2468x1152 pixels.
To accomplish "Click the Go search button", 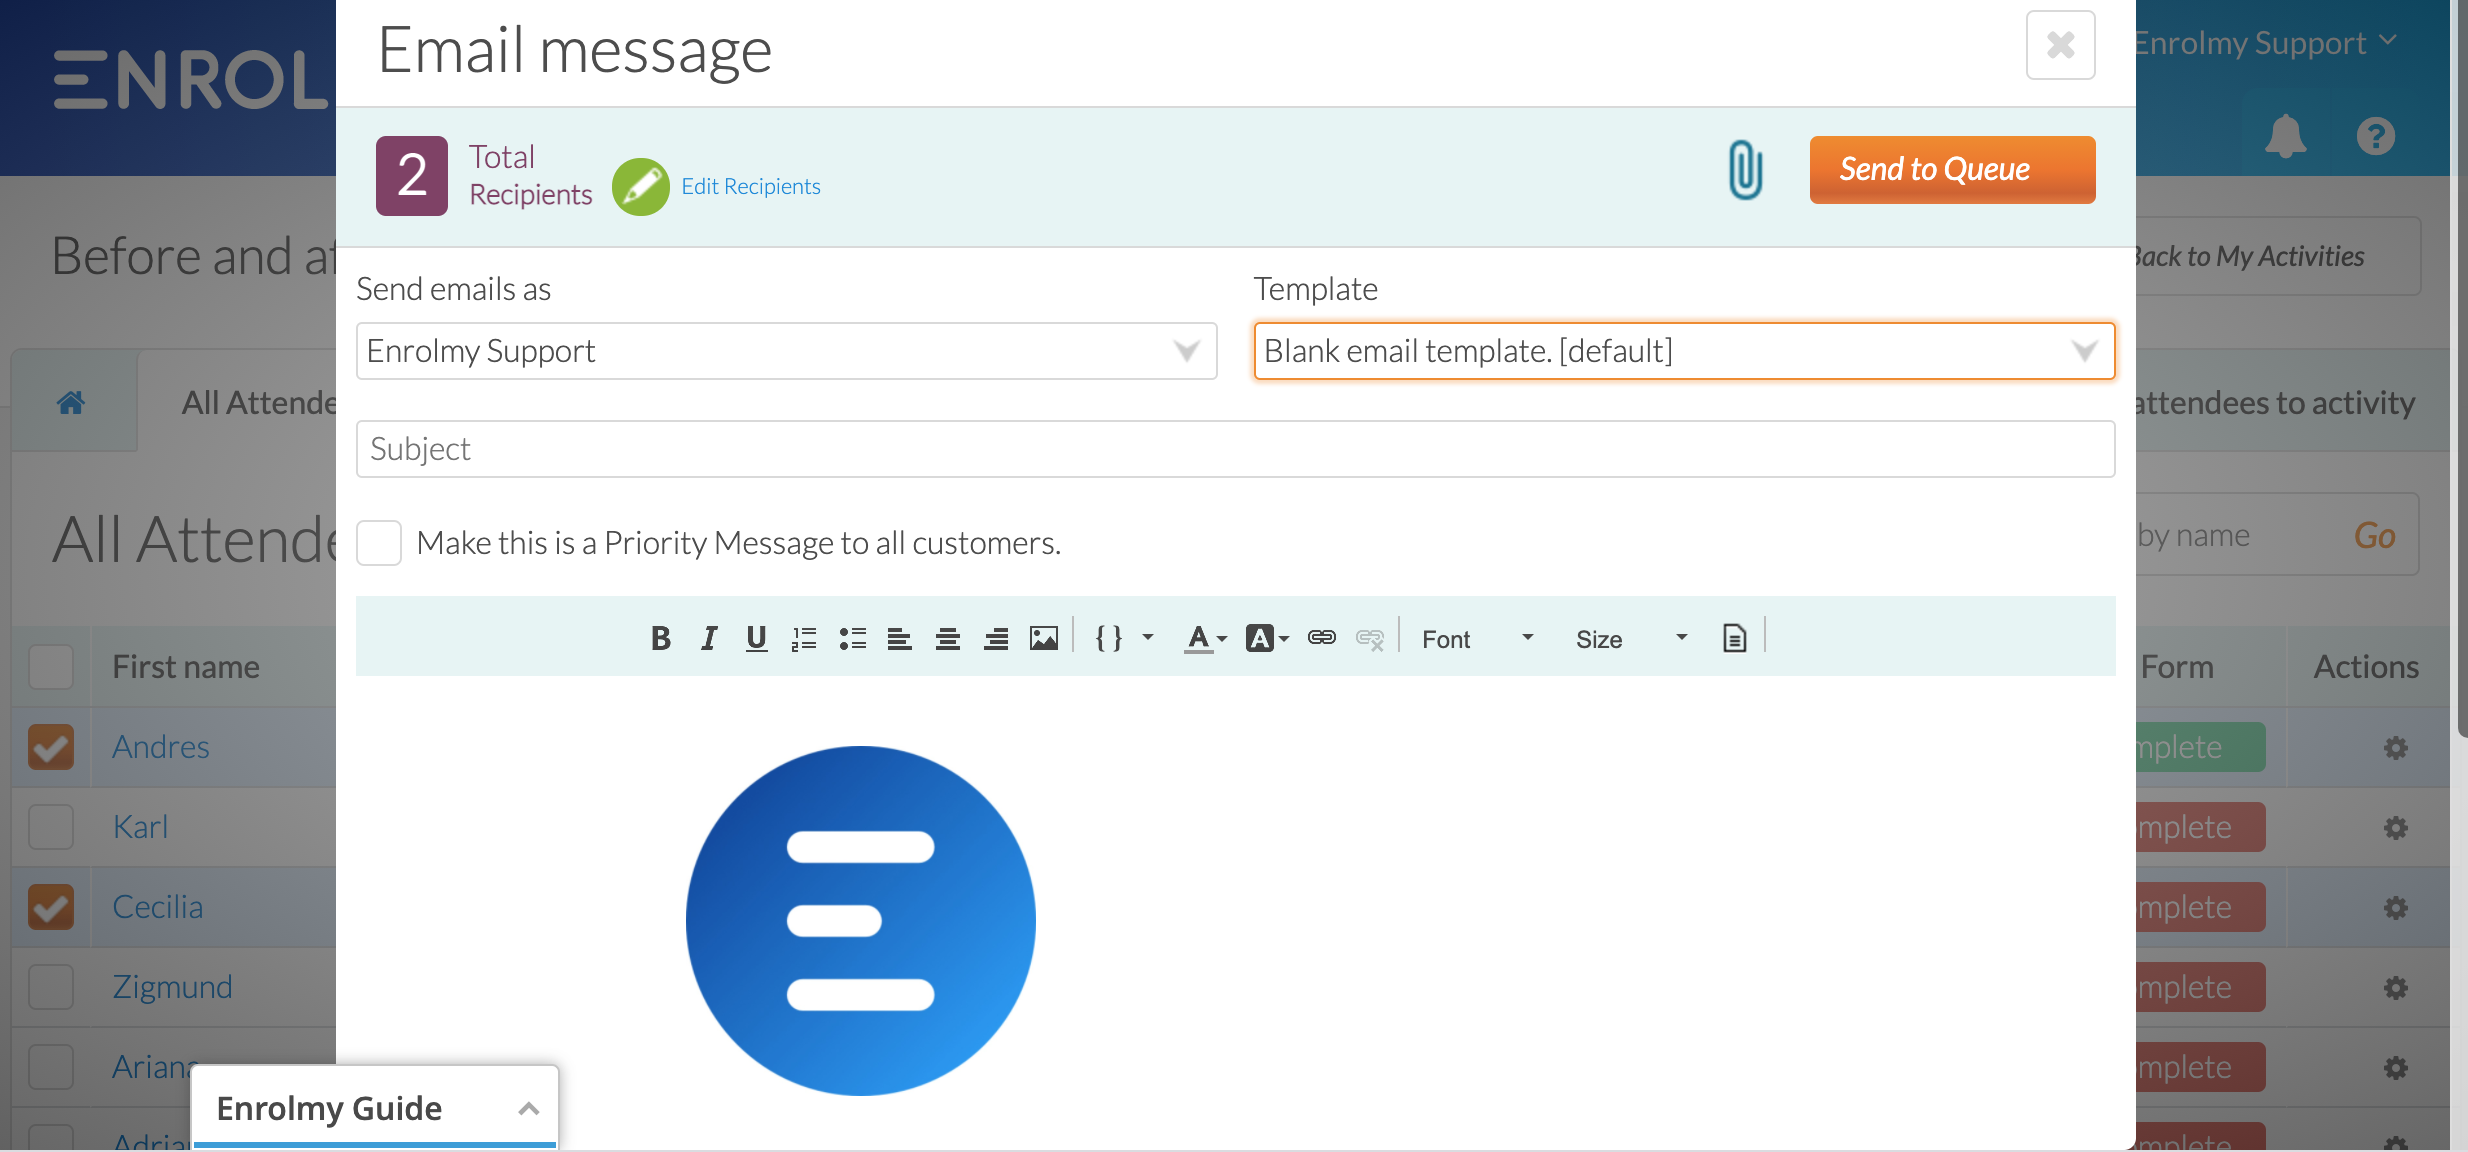I will (x=2374, y=536).
